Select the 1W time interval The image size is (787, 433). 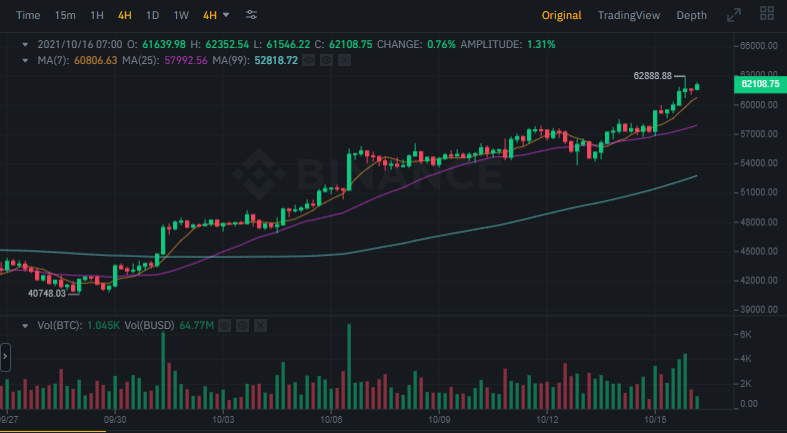tap(181, 15)
